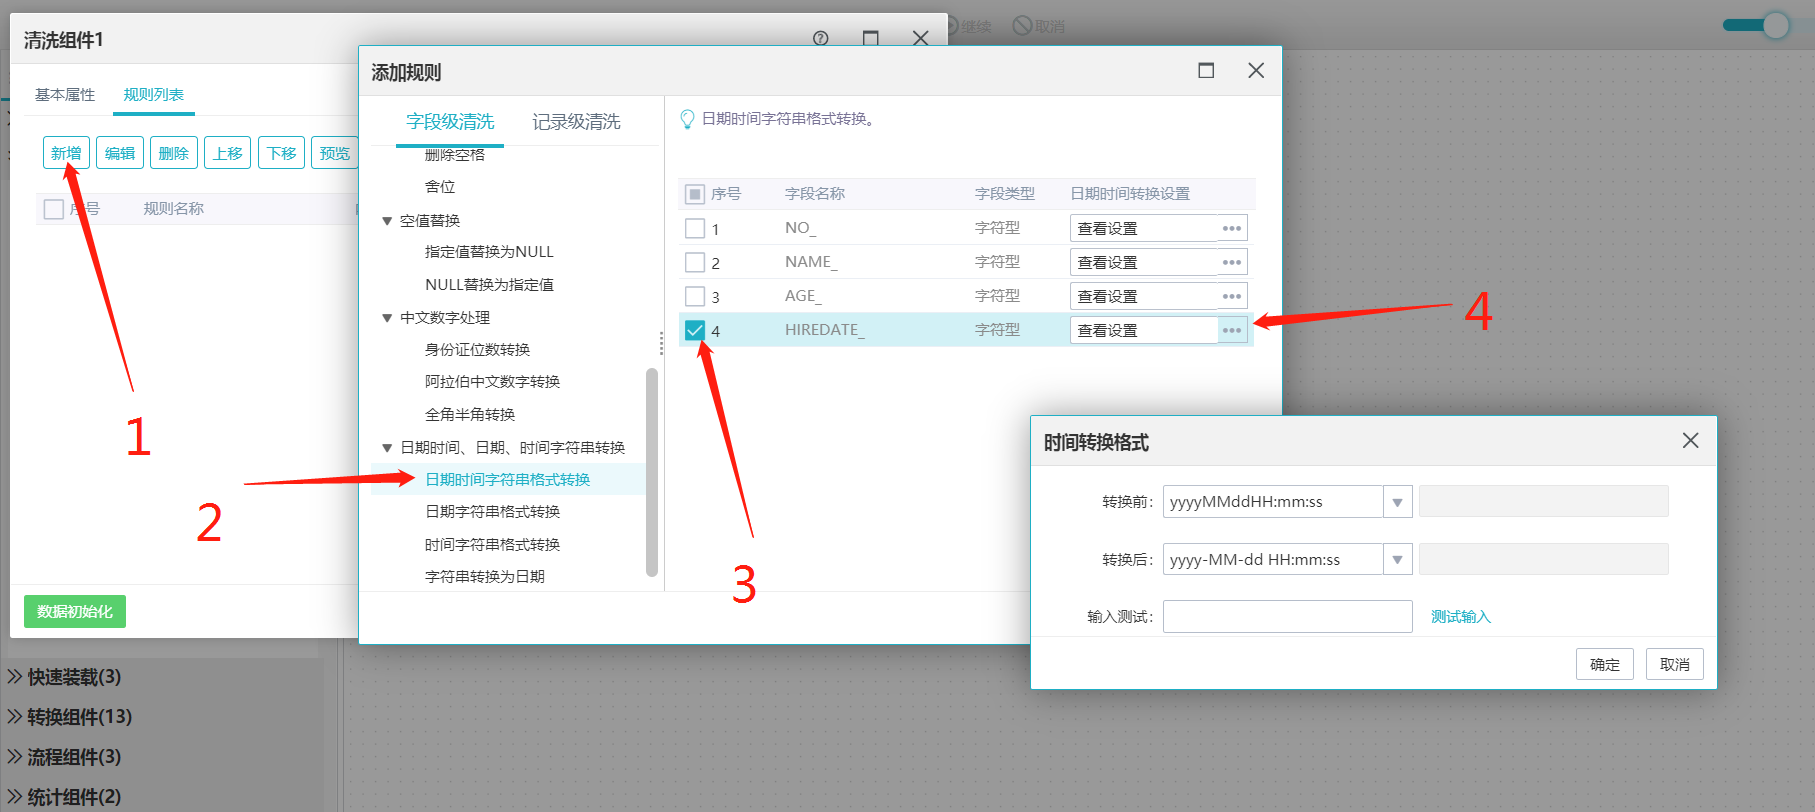Image resolution: width=1815 pixels, height=812 pixels.
Task: Close the 时间转换格式 dialog
Action: pyautogui.click(x=1690, y=440)
